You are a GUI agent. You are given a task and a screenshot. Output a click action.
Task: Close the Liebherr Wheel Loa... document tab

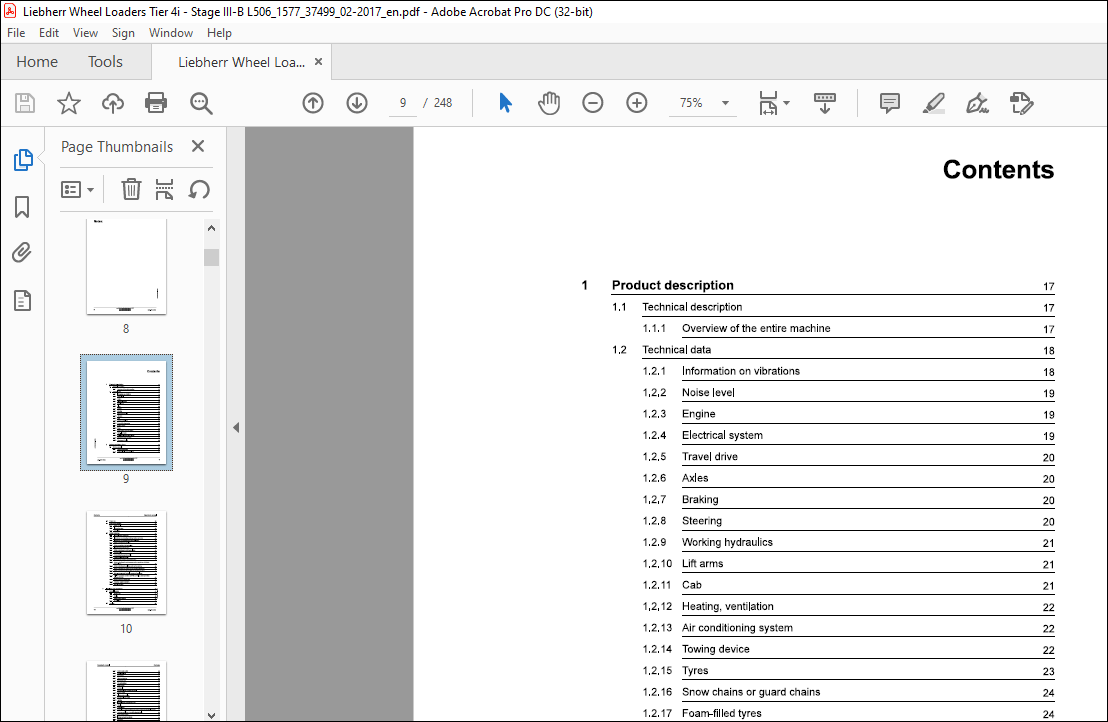(319, 61)
